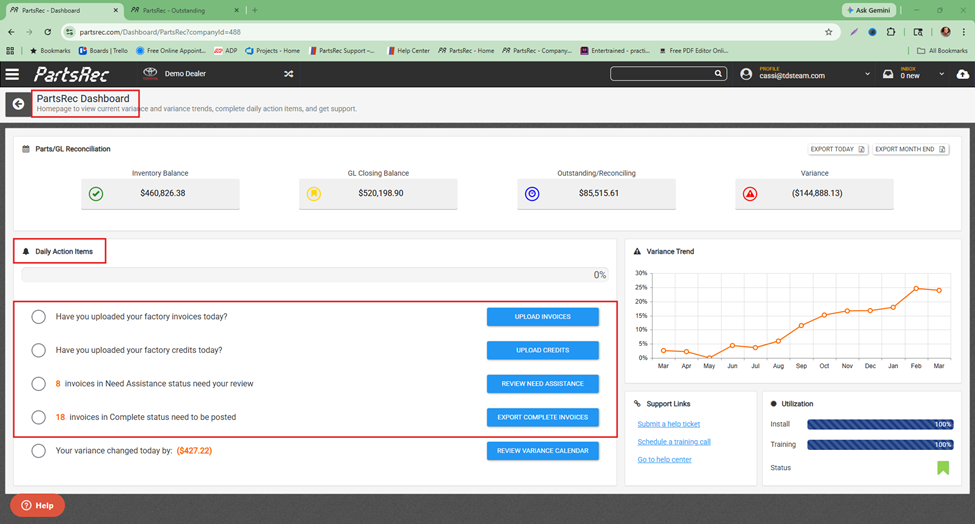The height and width of the screenshot is (524, 975).
Task: Open Chrome three-dot menu
Action: [x=964, y=32]
